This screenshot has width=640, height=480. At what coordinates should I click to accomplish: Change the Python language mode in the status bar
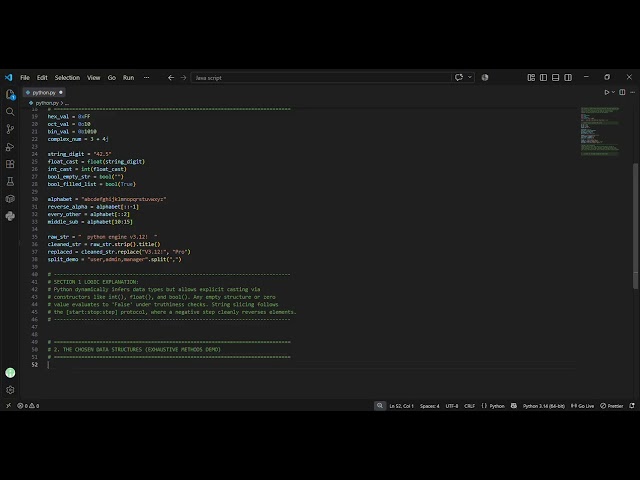[497, 406]
